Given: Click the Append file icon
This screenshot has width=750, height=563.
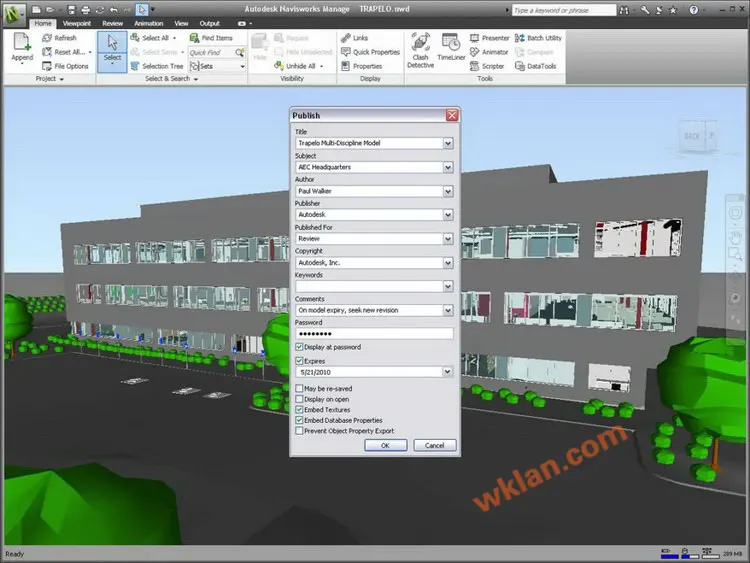Looking at the screenshot, I should 22,42.
